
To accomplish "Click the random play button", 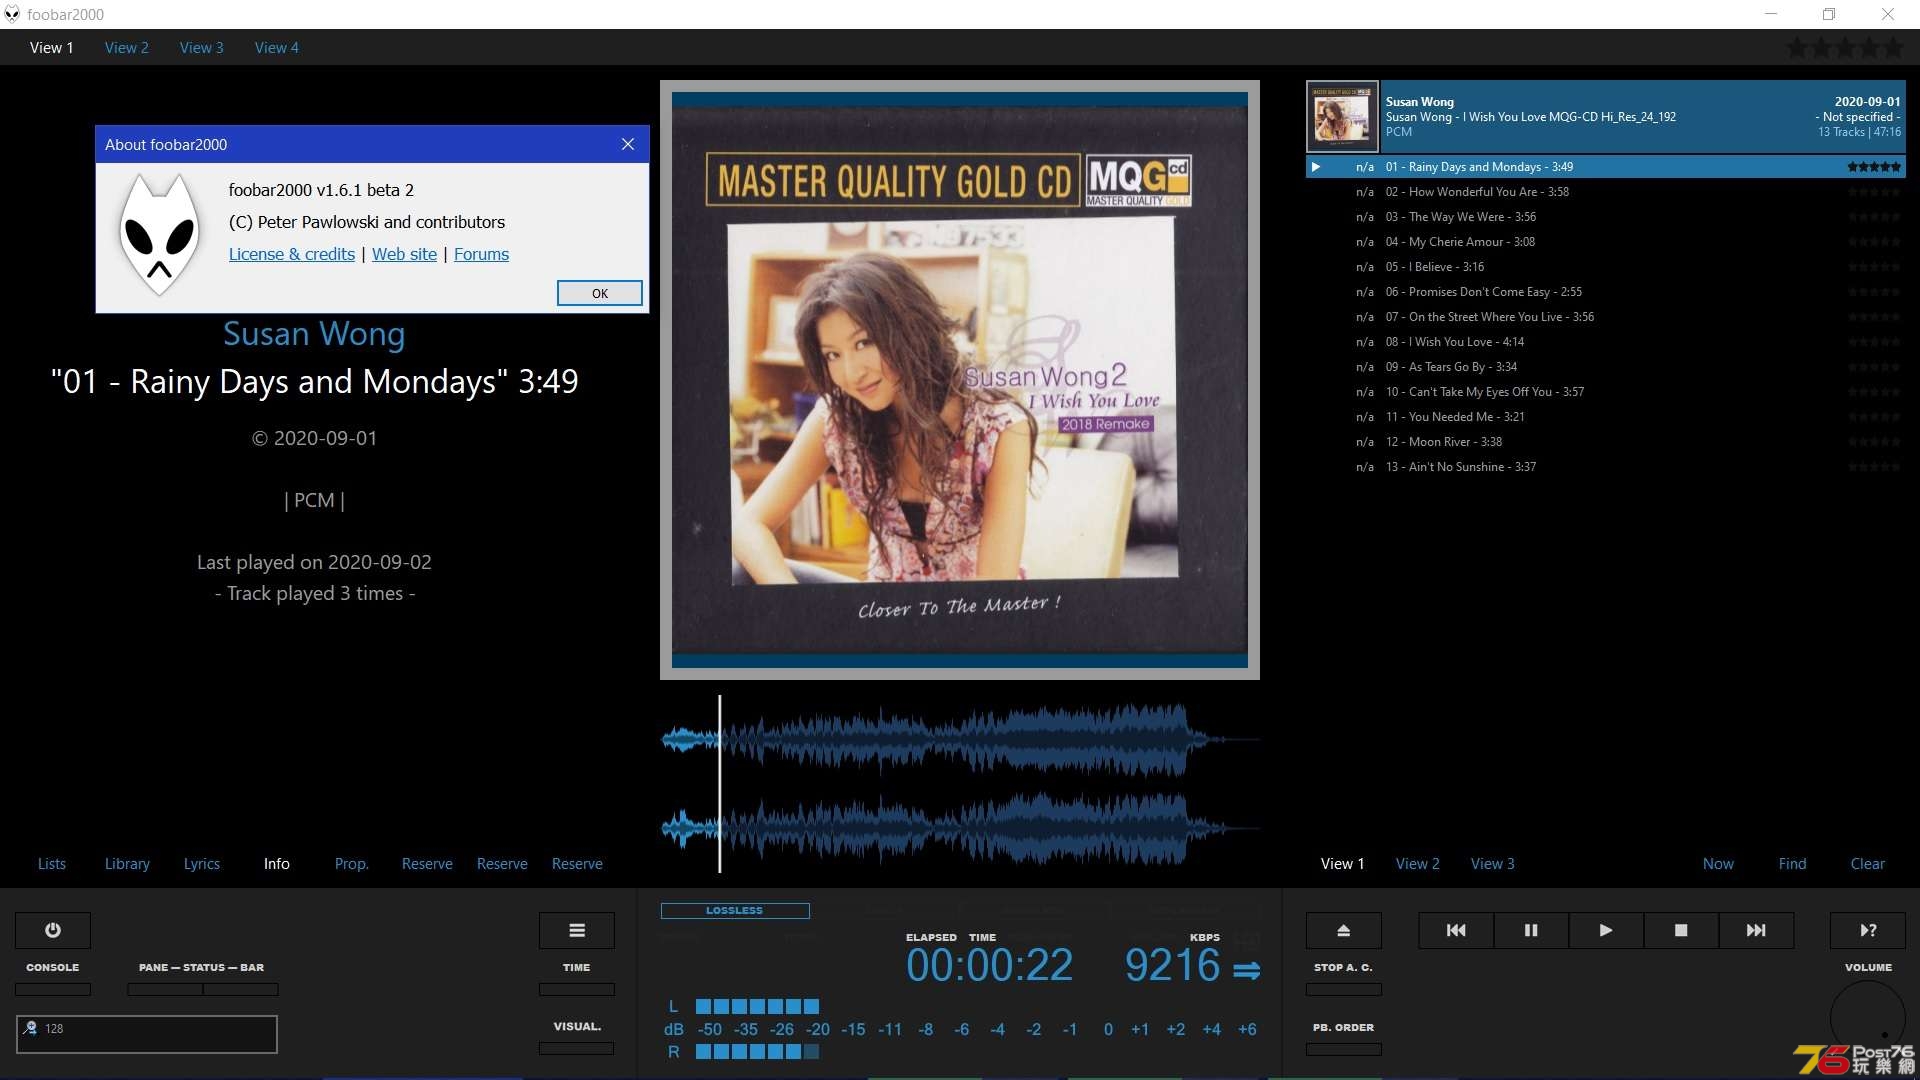I will click(1868, 930).
